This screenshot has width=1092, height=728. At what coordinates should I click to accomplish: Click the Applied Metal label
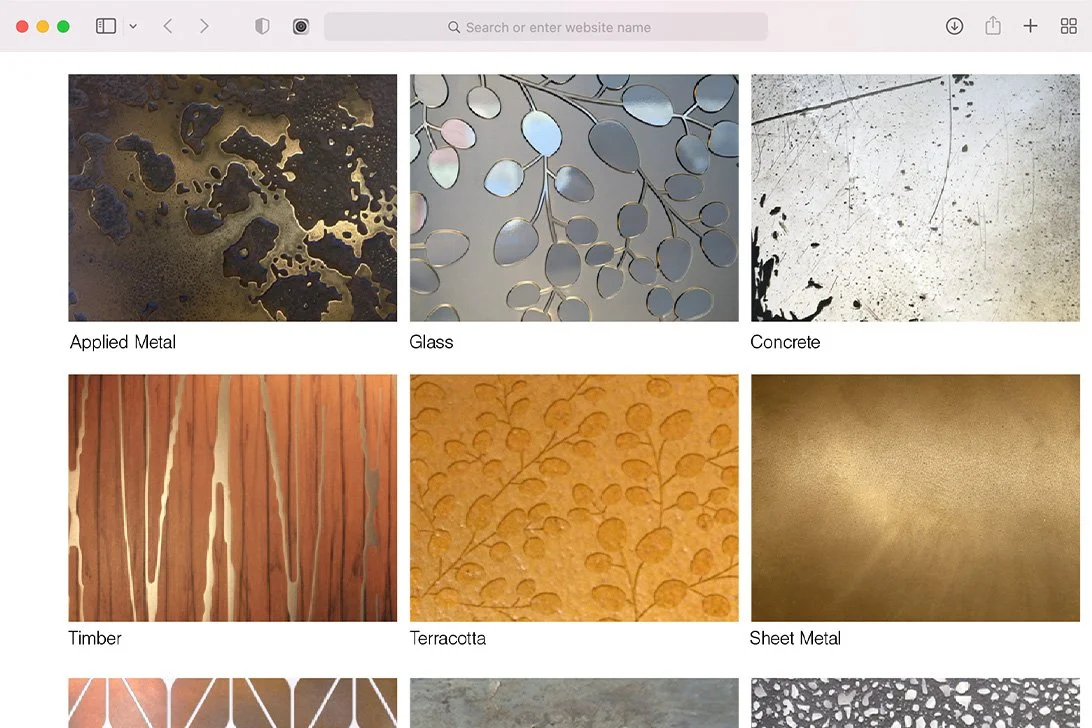tap(123, 342)
